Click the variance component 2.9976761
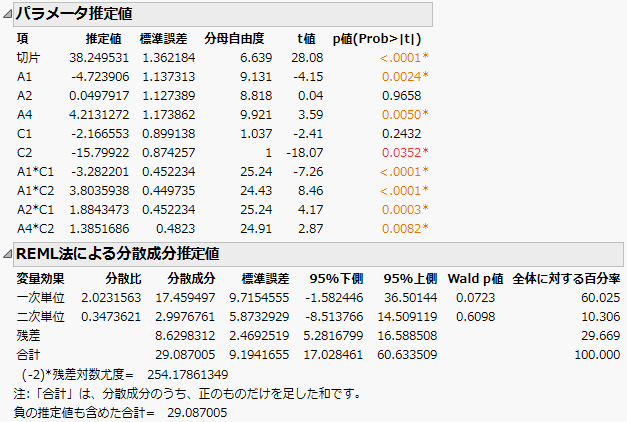The height and width of the screenshot is (422, 627). [x=185, y=317]
